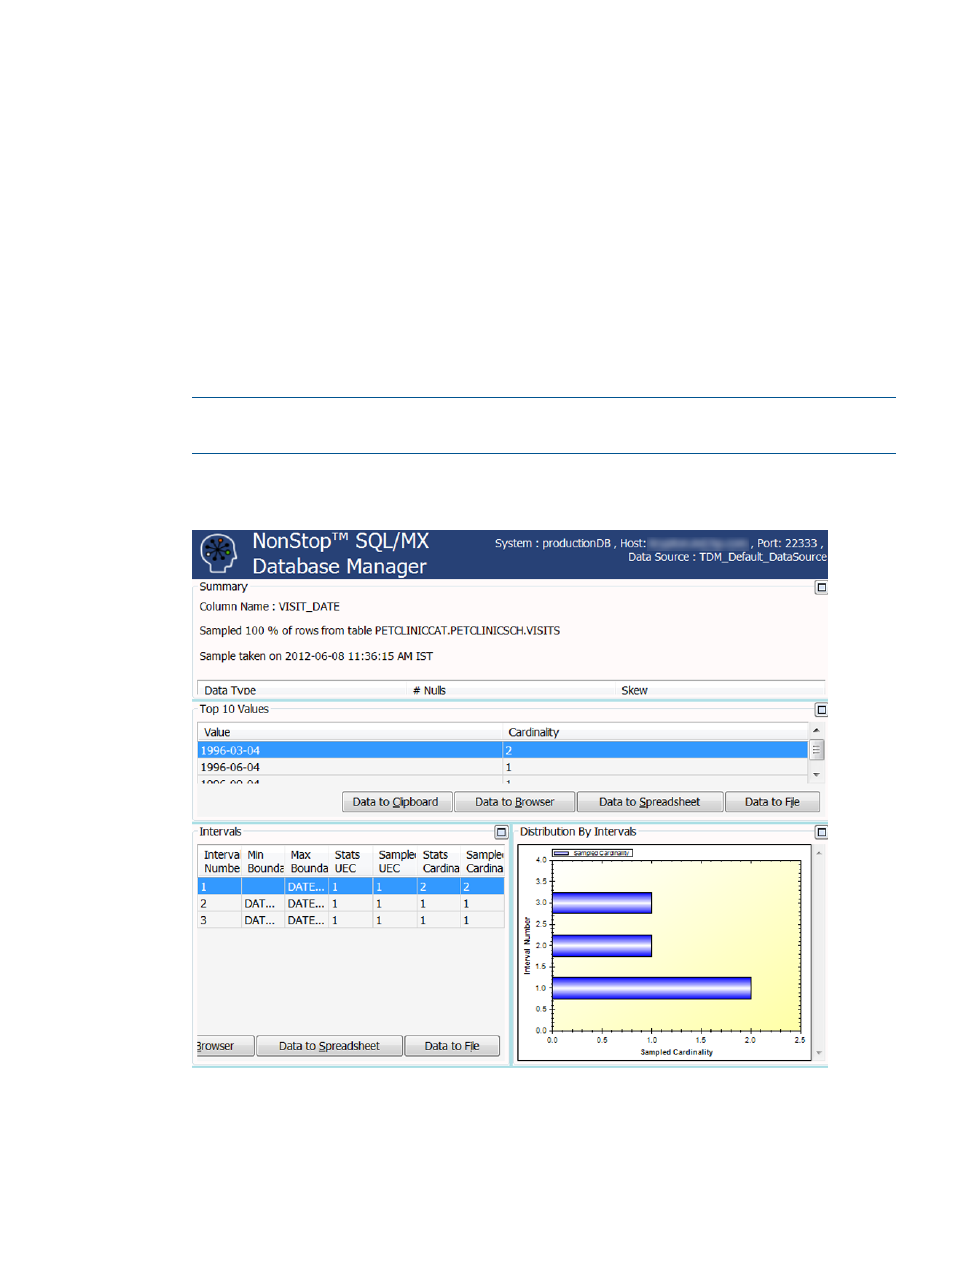Click the Top 10 Values scroll up arrow

(816, 731)
